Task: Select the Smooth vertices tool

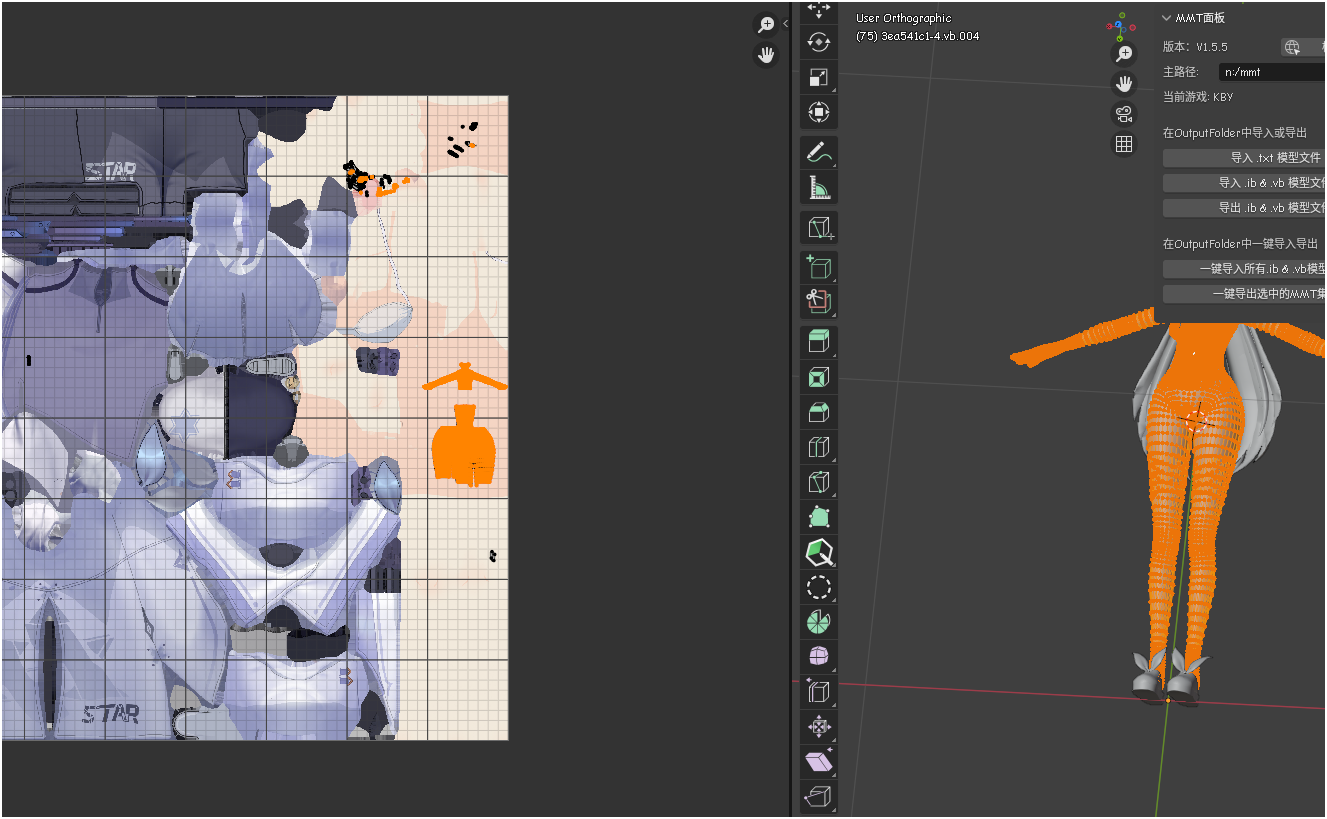Action: pyautogui.click(x=819, y=656)
